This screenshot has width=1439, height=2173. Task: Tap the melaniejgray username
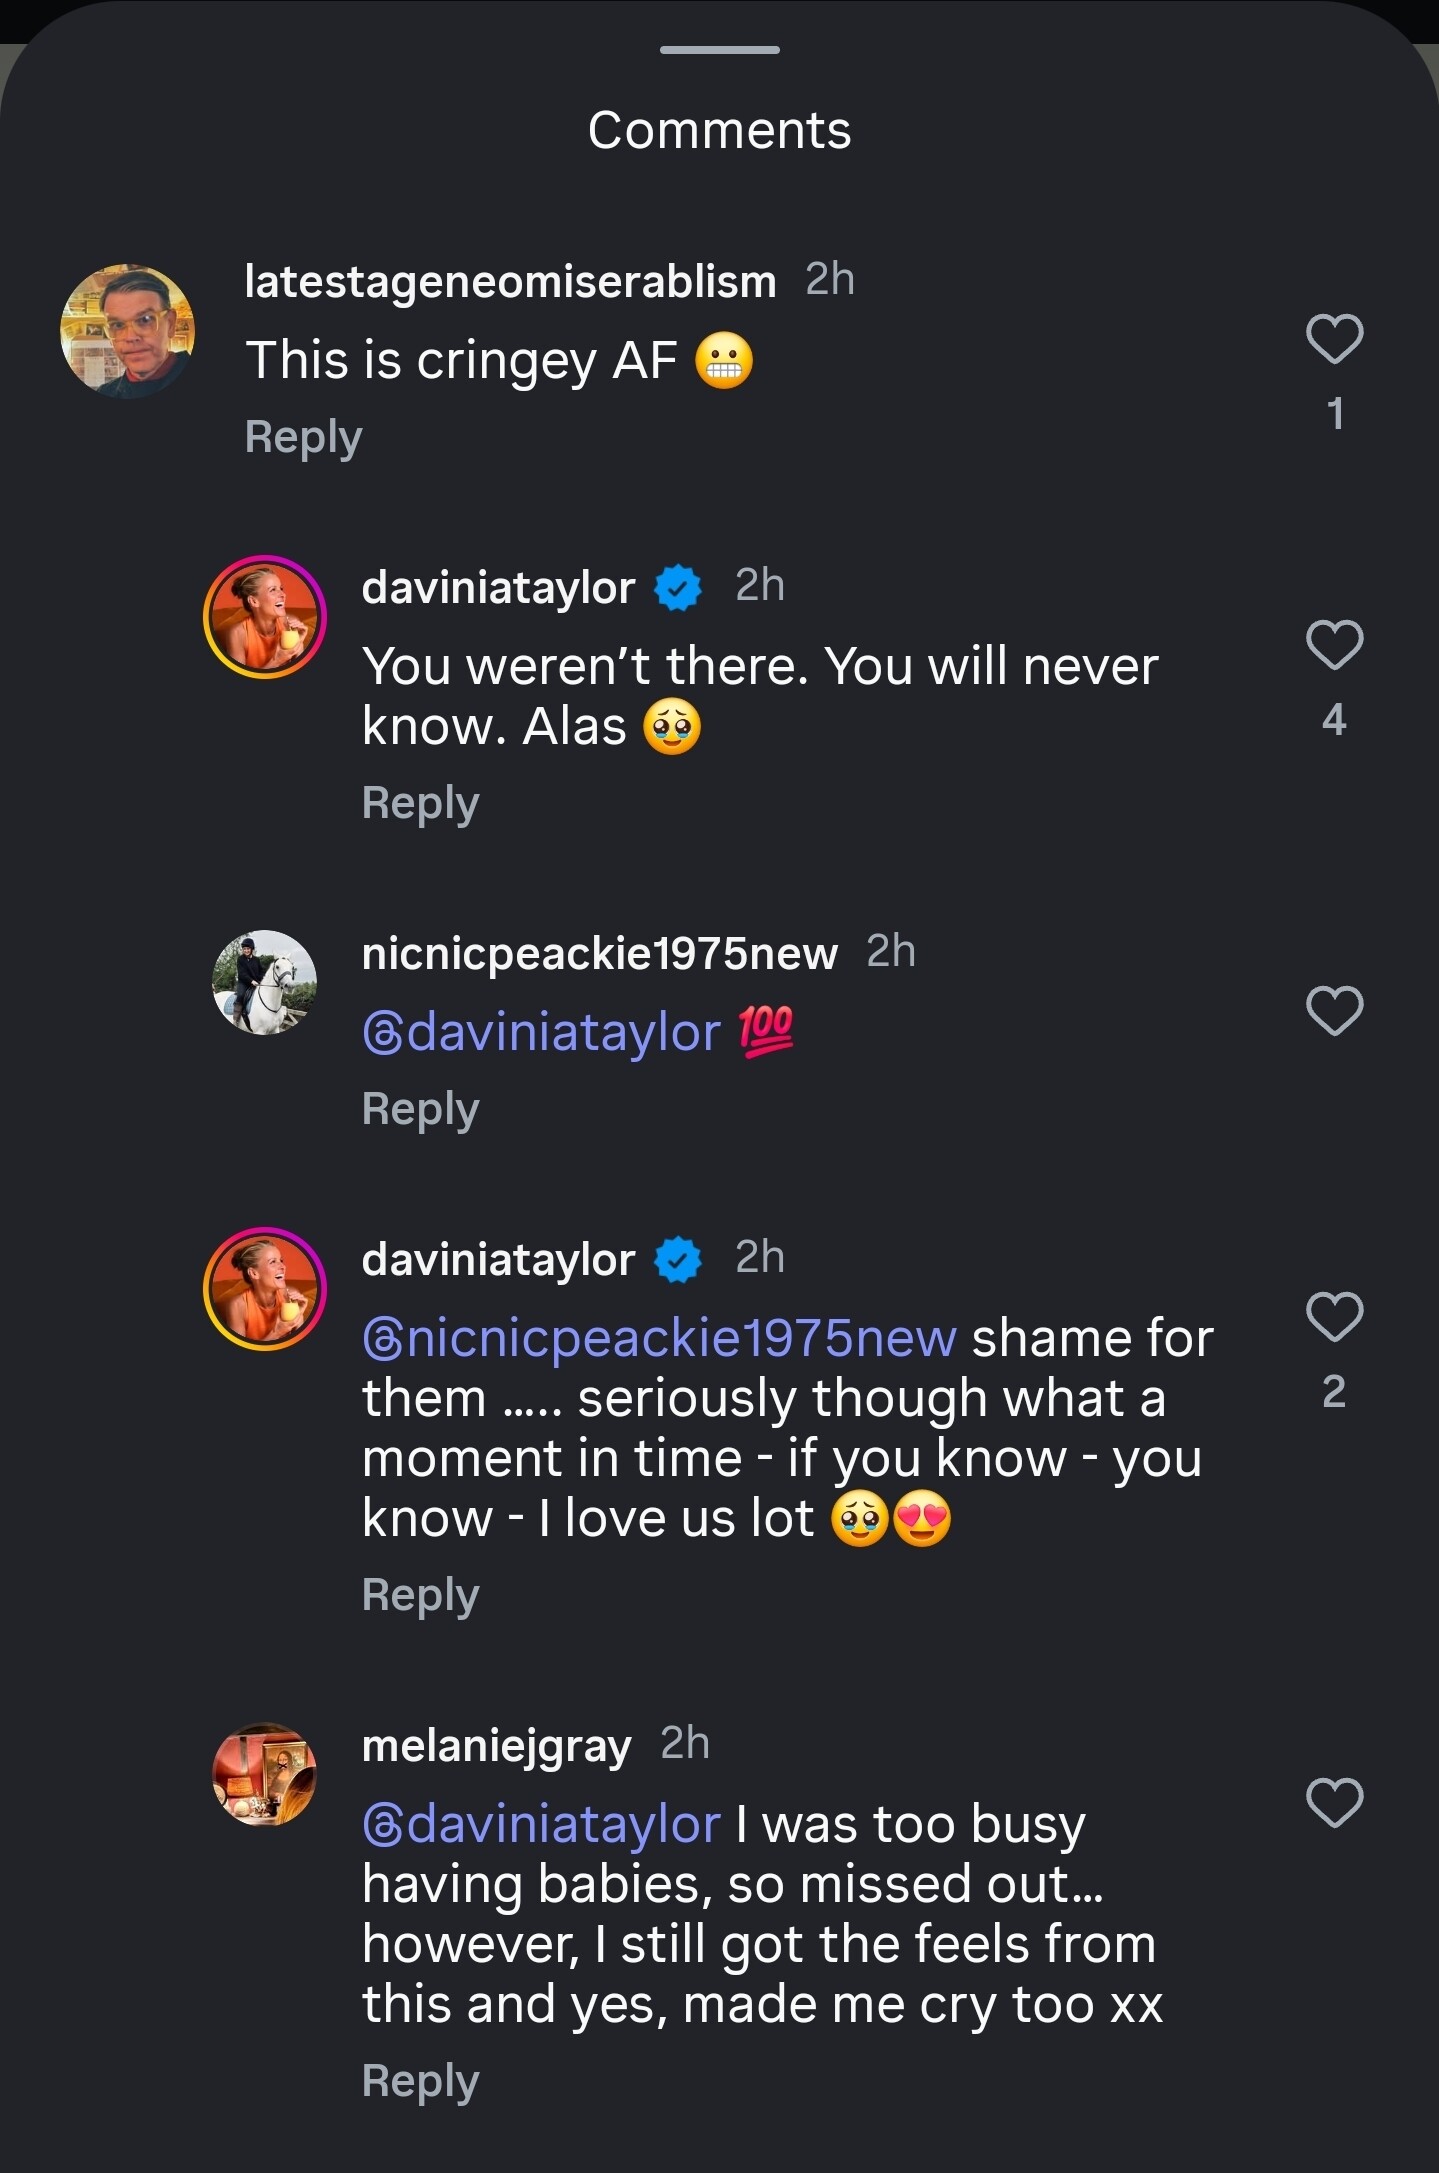tap(496, 1746)
